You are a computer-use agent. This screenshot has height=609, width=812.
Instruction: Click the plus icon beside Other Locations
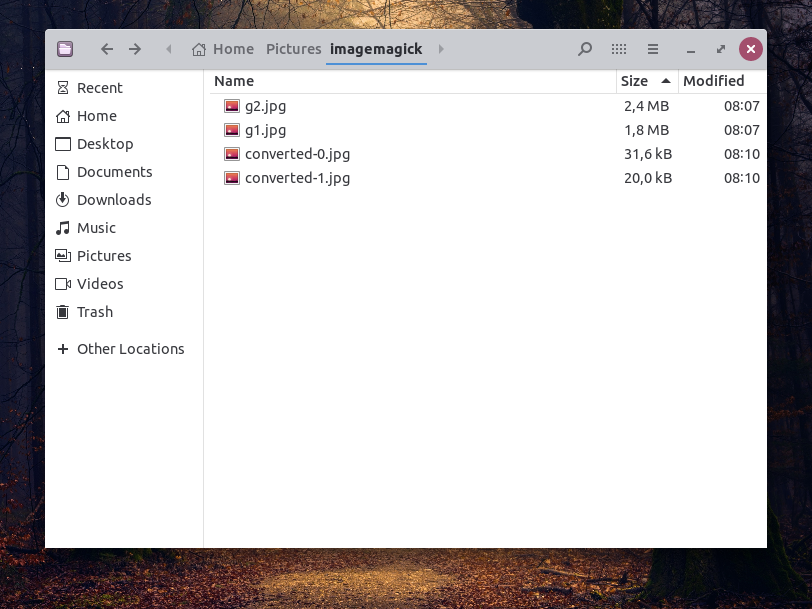click(x=63, y=349)
